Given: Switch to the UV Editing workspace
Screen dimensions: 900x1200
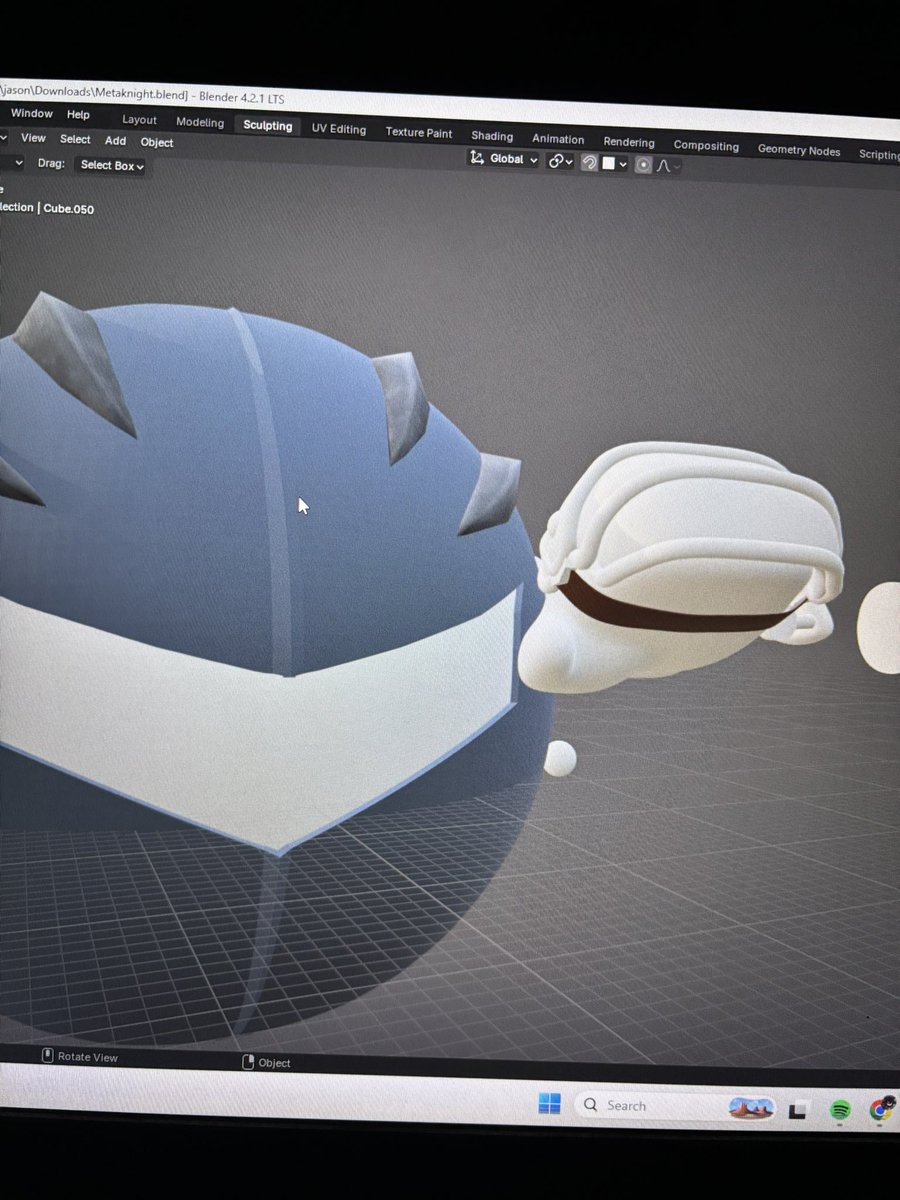Looking at the screenshot, I should [338, 129].
